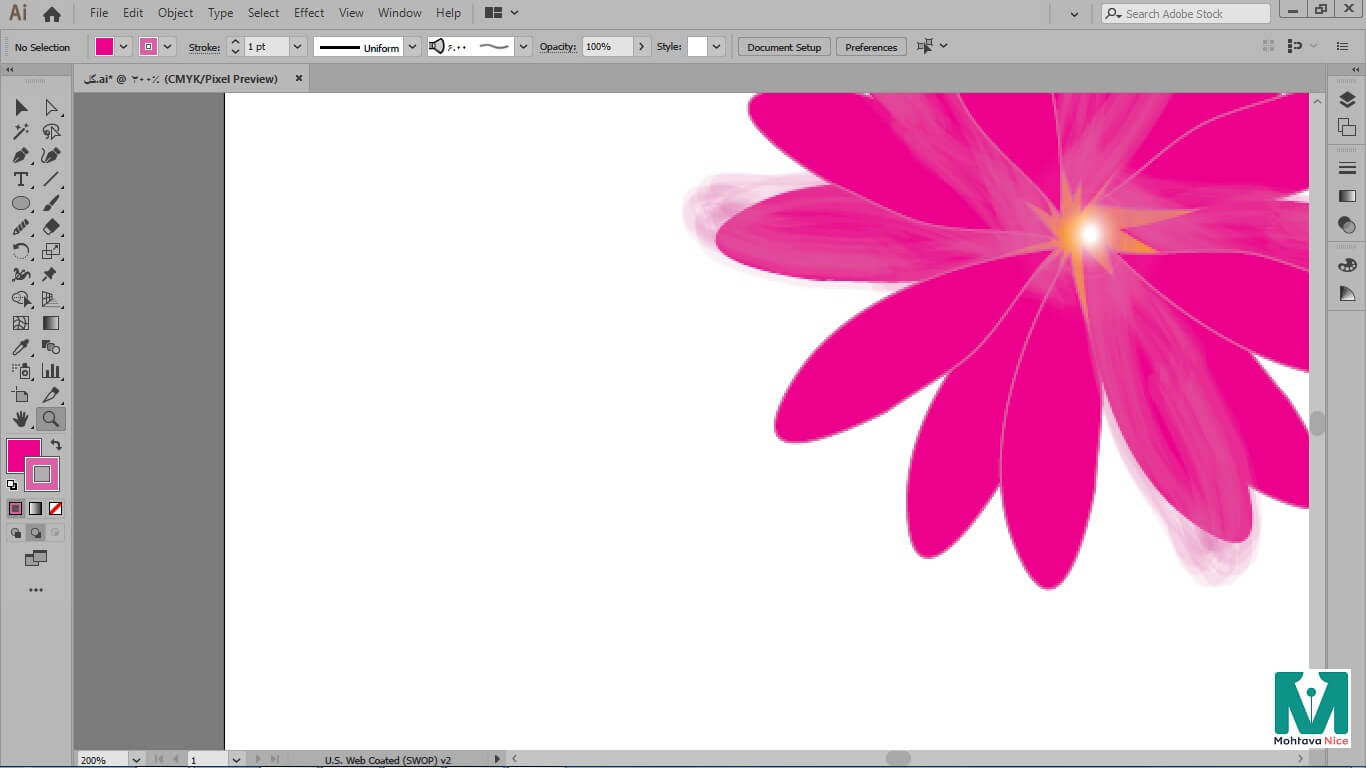
Task: Switch paint mode to Gradient
Action: (36, 509)
